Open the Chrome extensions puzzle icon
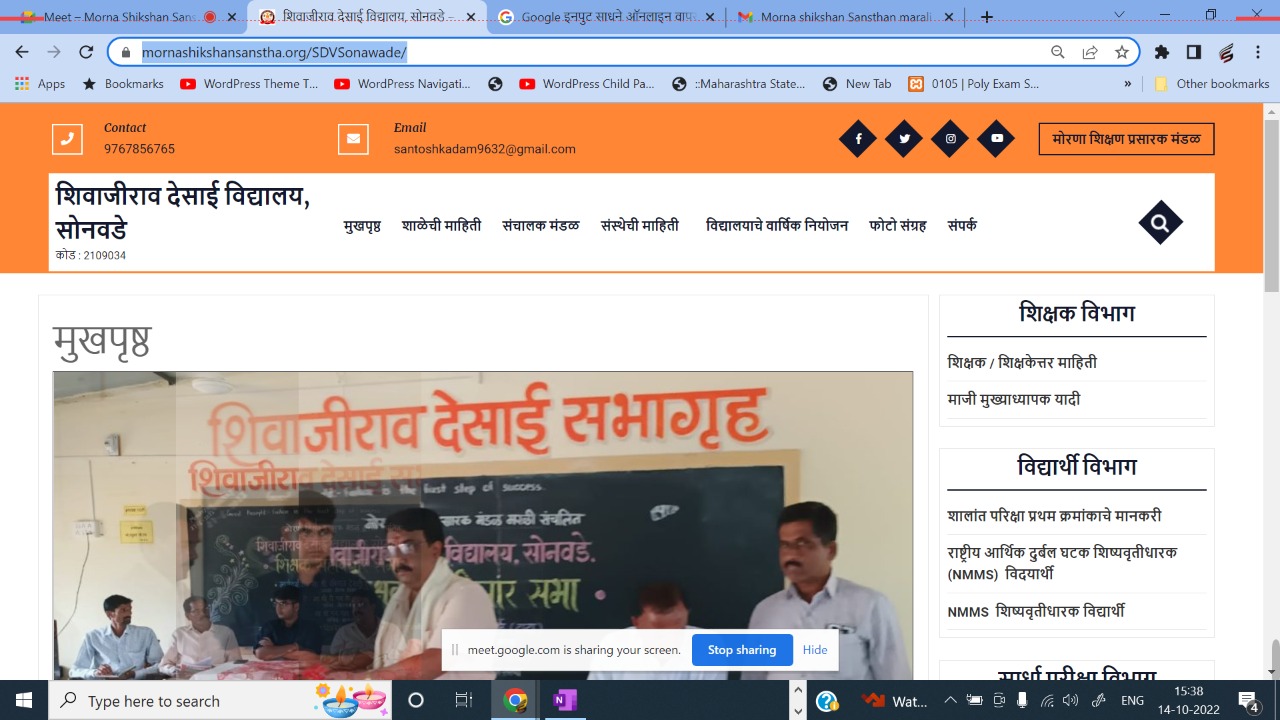Viewport: 1280px width, 720px height. pyautogui.click(x=1161, y=52)
